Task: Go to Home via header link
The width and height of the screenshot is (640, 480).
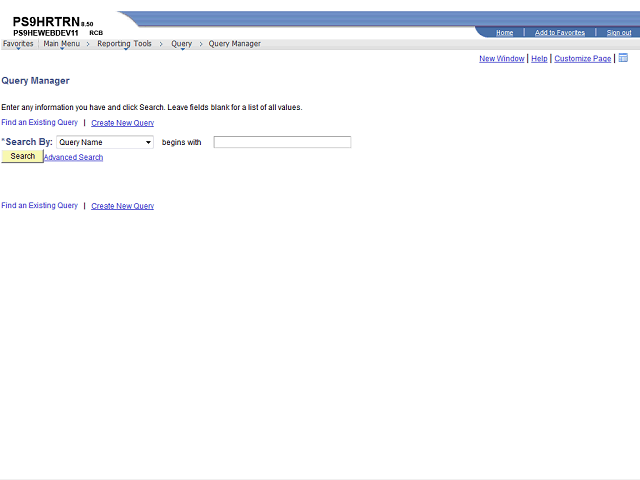Action: (x=504, y=33)
